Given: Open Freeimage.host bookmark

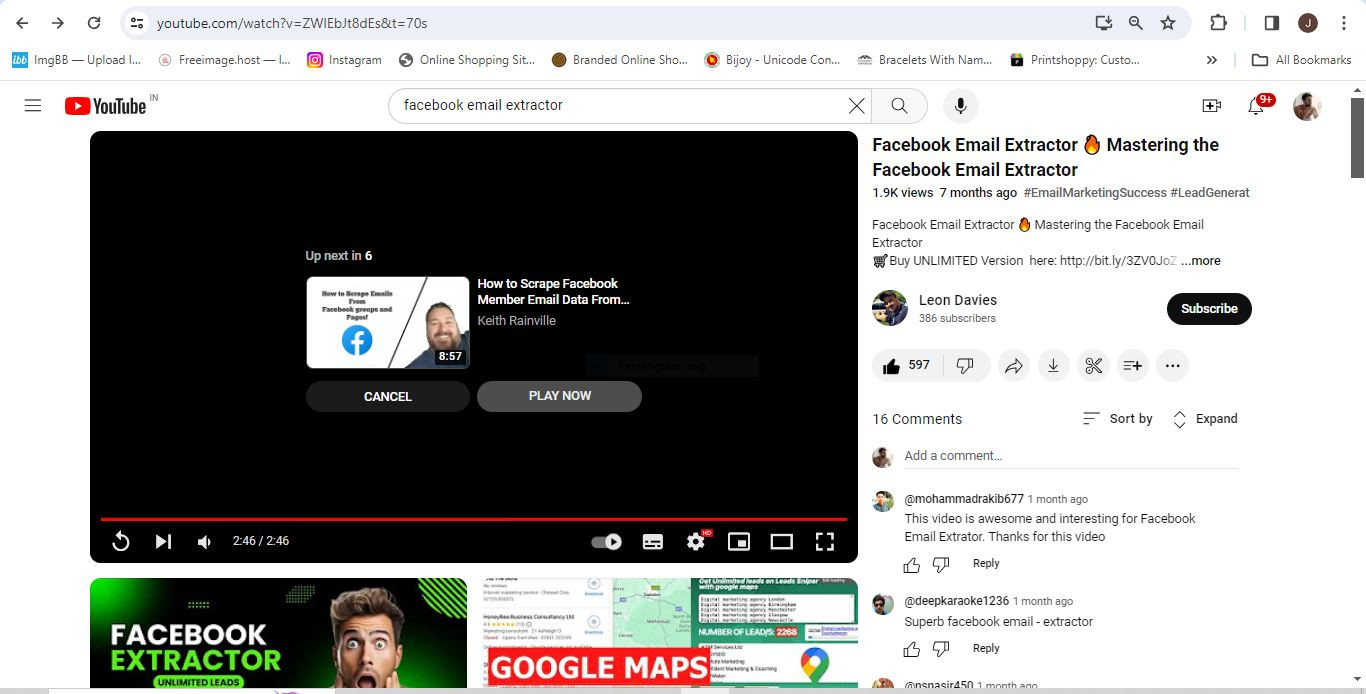Looking at the screenshot, I should tap(224, 60).
